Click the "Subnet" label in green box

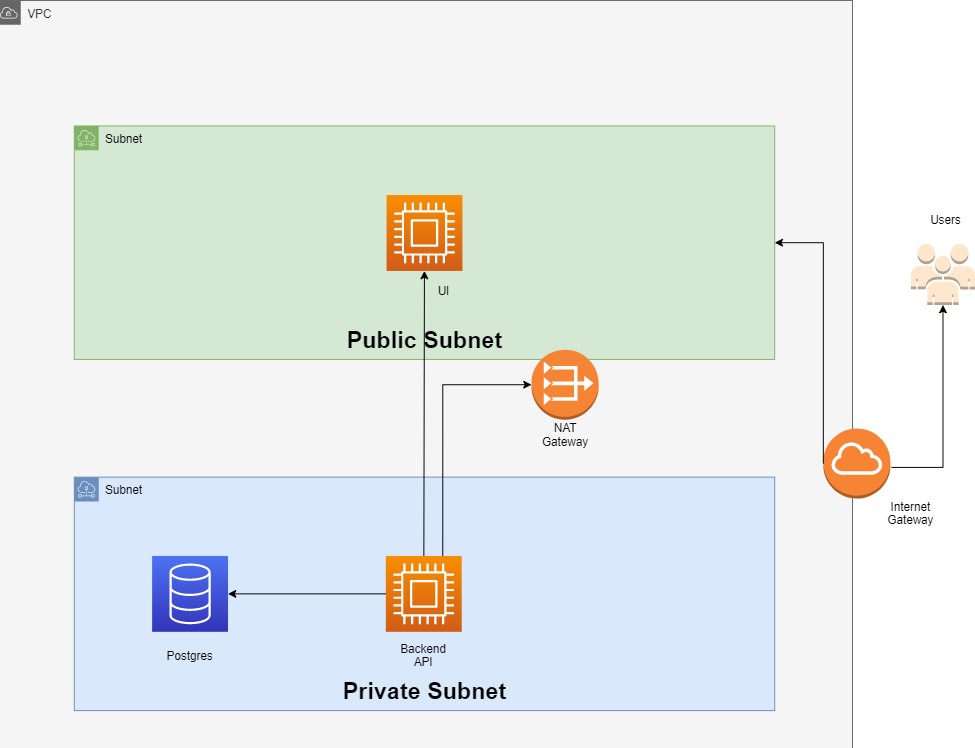[123, 139]
